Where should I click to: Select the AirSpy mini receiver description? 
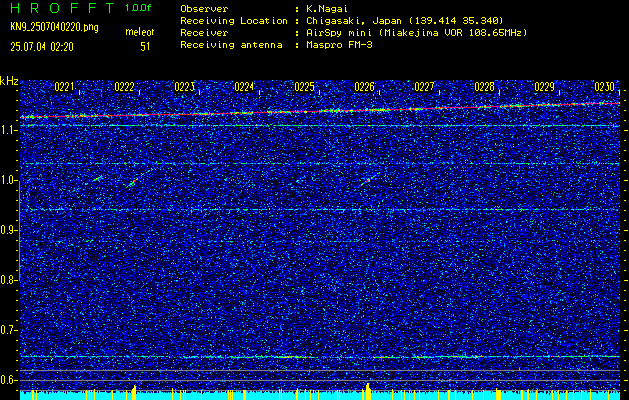click(x=416, y=33)
